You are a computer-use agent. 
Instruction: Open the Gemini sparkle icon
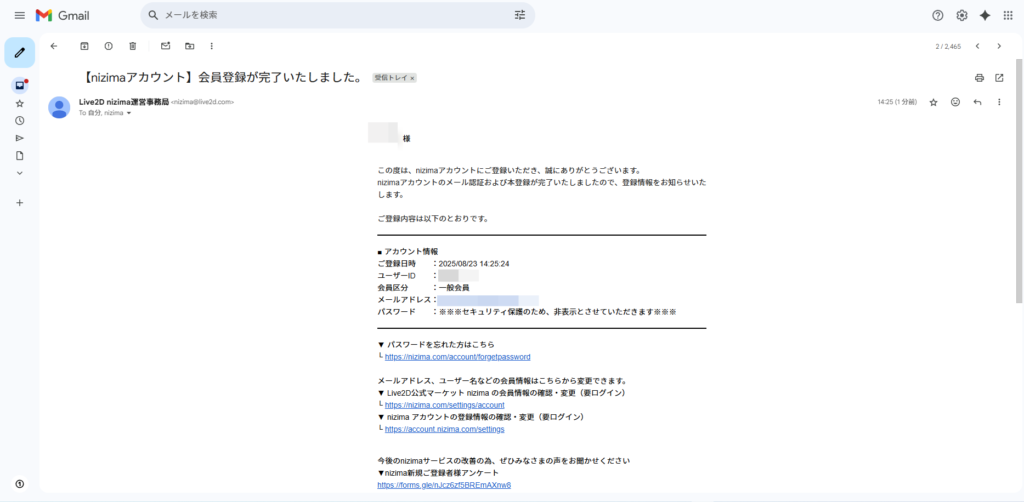coord(985,16)
